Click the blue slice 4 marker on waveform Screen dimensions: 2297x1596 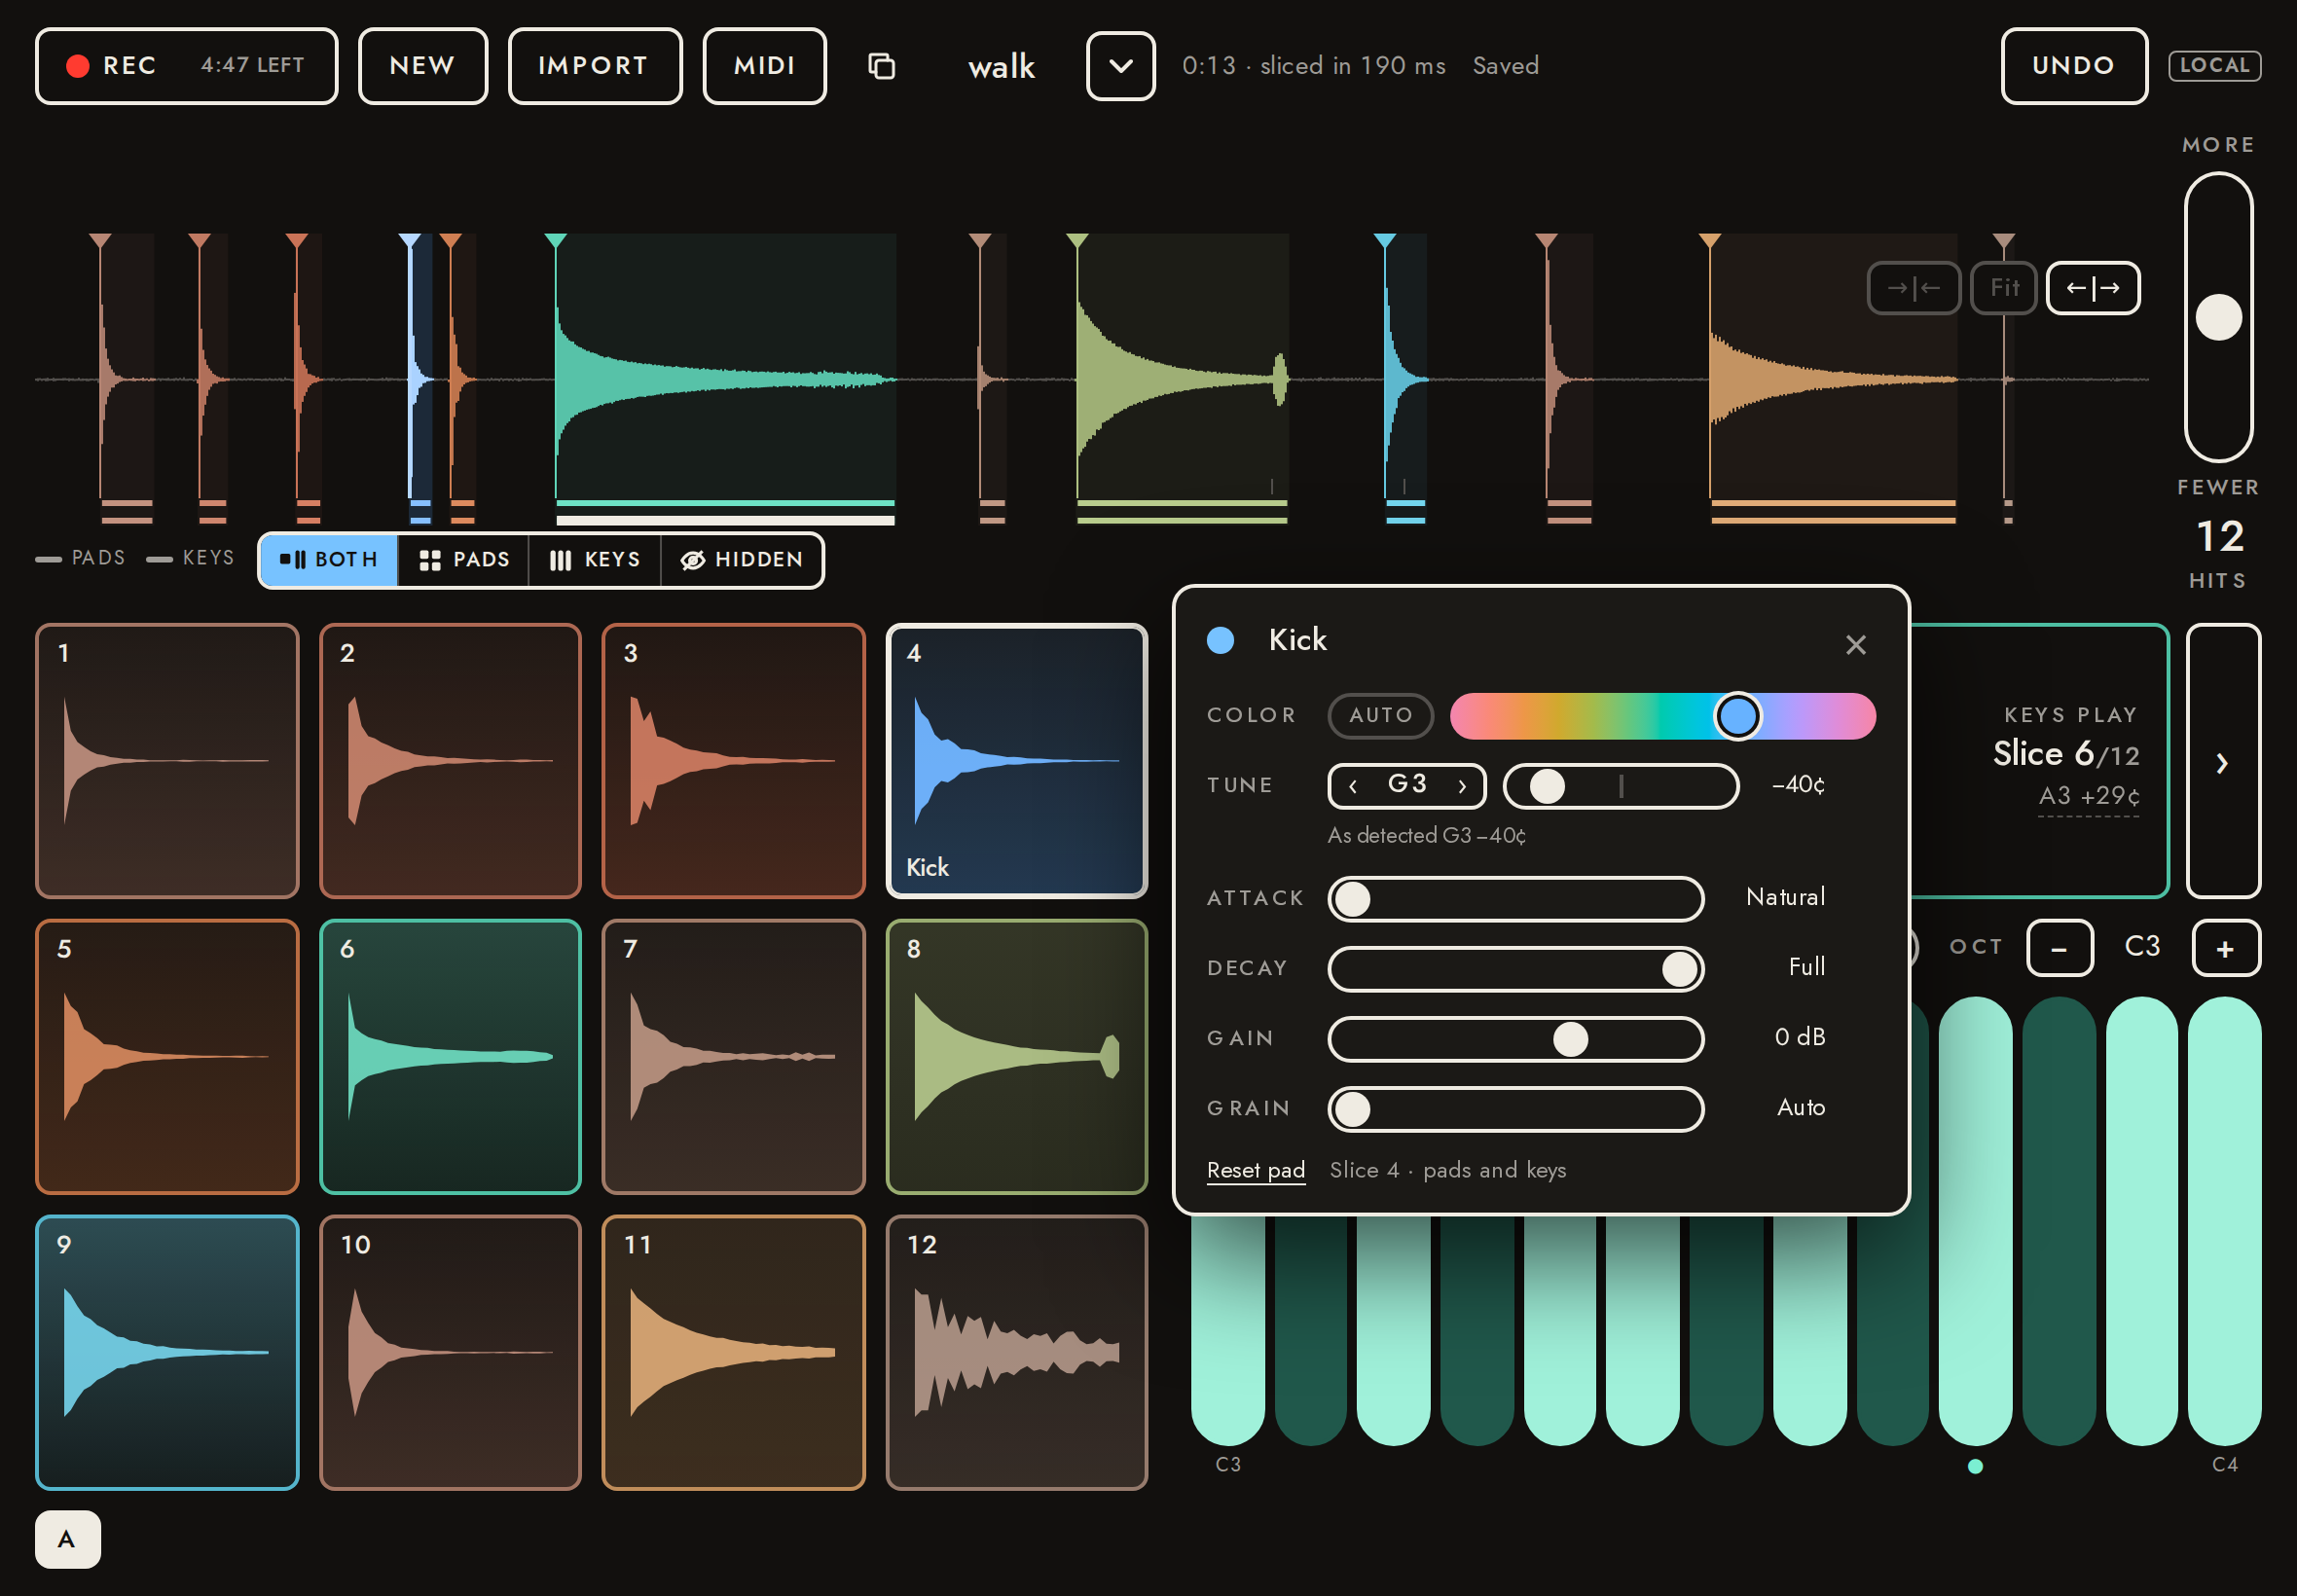coord(410,241)
